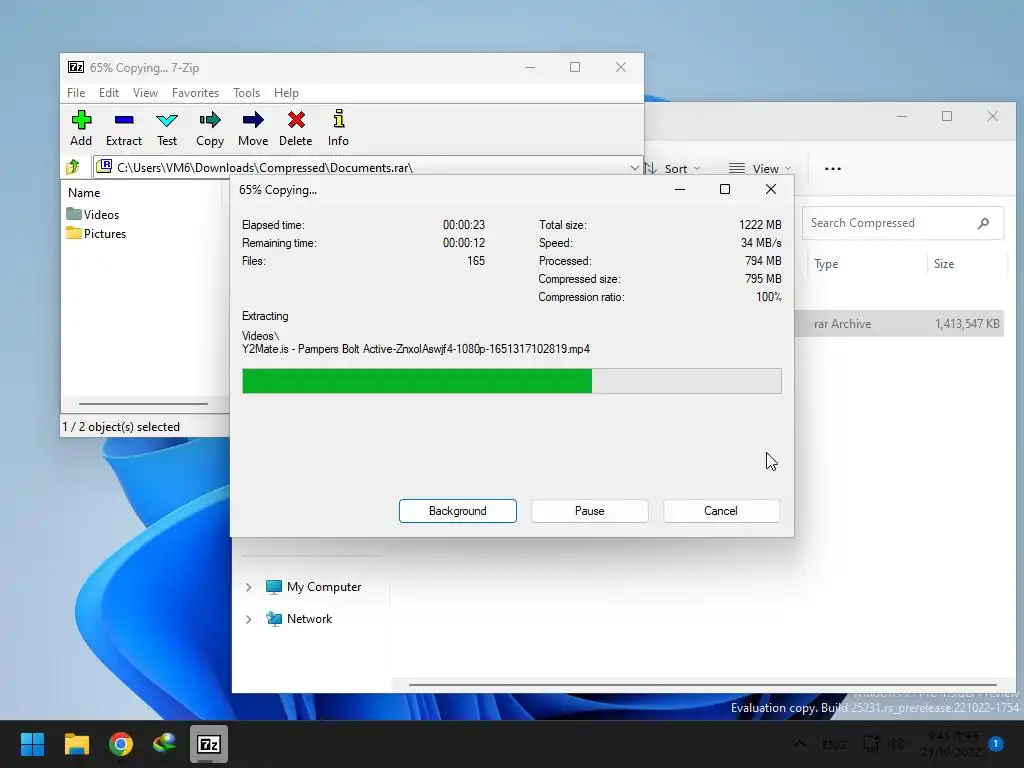Click the Size column header in Explorer
The height and width of the screenshot is (768, 1024).
pyautogui.click(x=944, y=264)
